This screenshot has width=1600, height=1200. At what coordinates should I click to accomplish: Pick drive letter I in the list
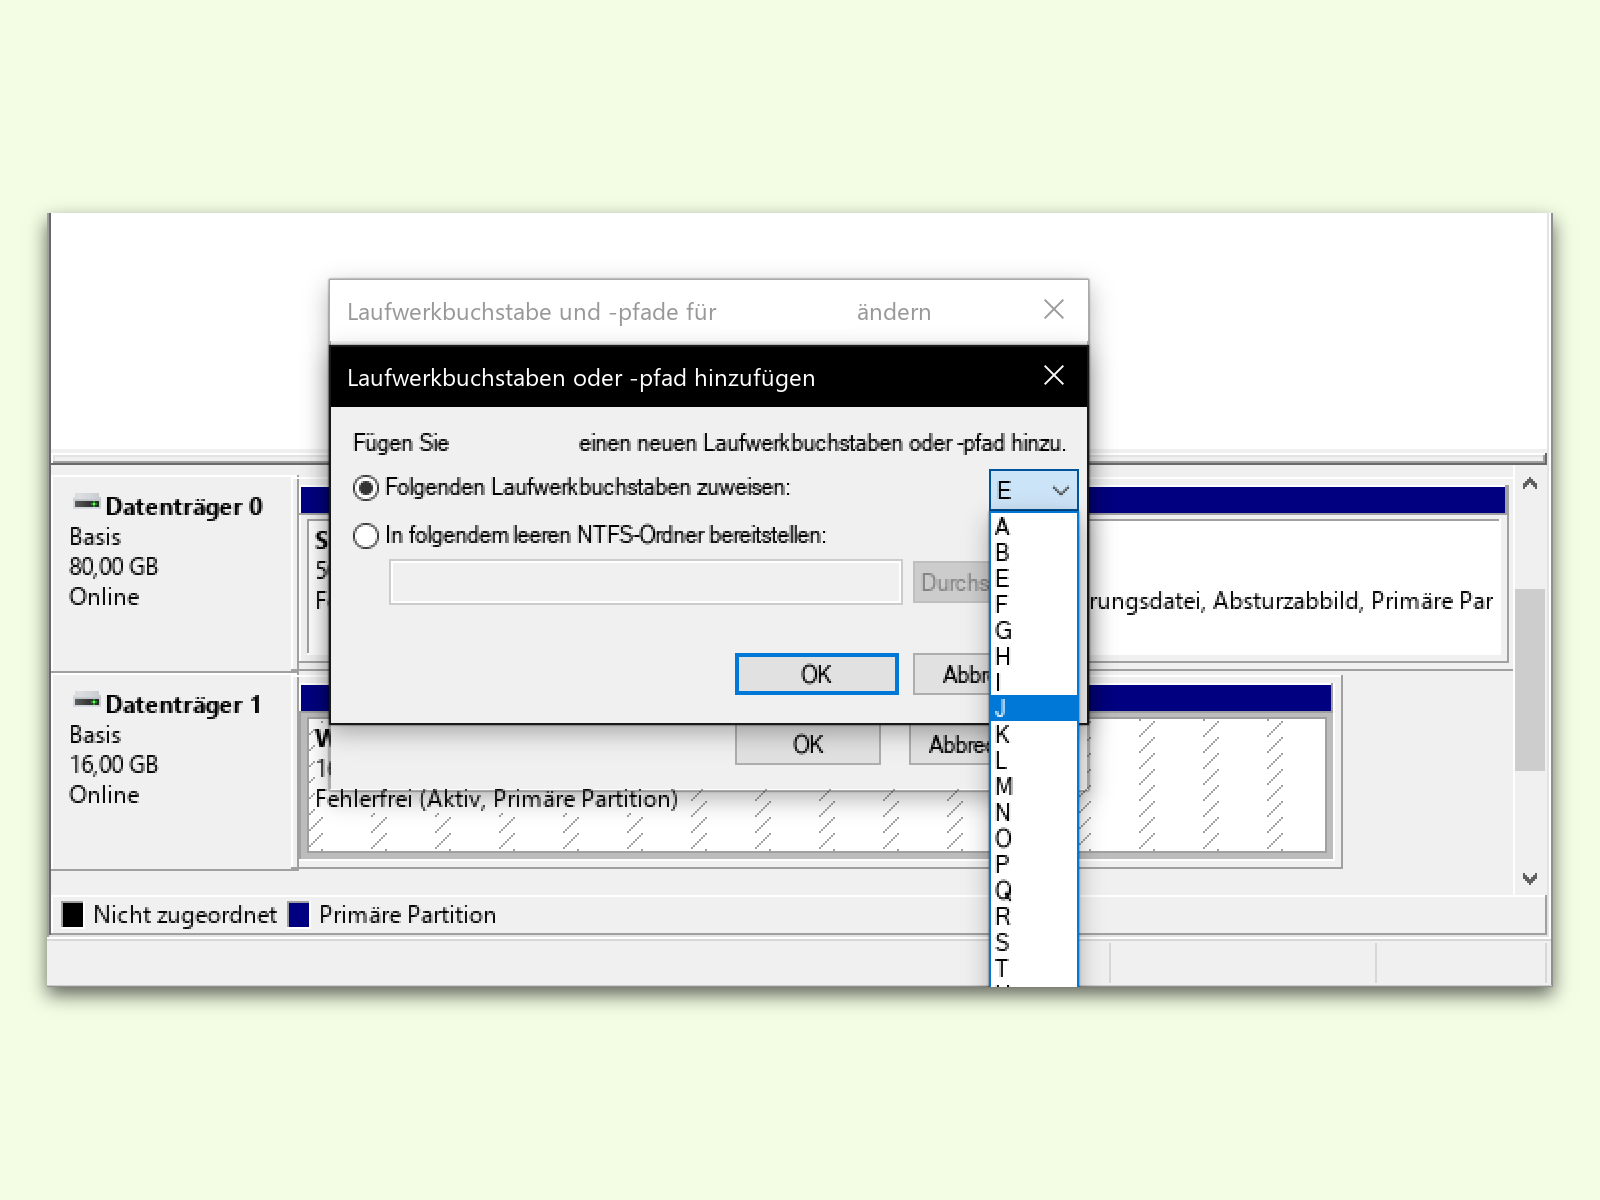1034,683
